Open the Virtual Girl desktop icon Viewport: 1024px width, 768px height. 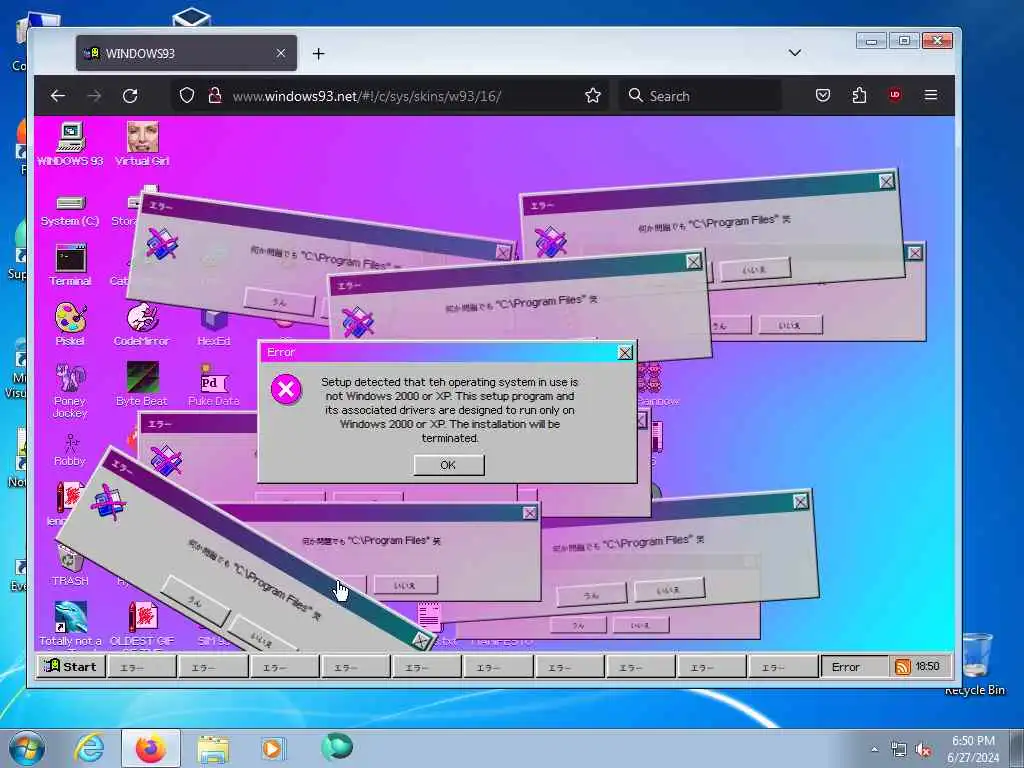pos(142,144)
